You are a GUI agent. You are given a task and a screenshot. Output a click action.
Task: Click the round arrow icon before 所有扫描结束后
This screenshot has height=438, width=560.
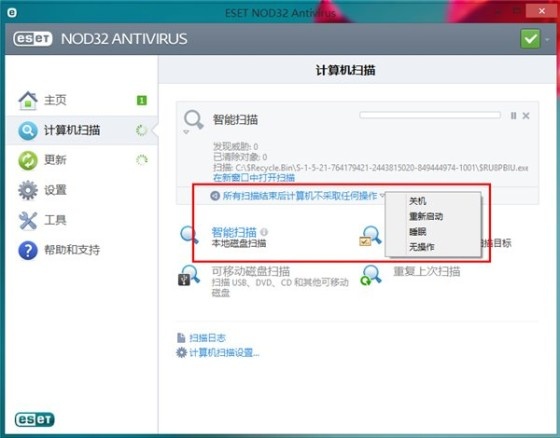pyautogui.click(x=215, y=196)
